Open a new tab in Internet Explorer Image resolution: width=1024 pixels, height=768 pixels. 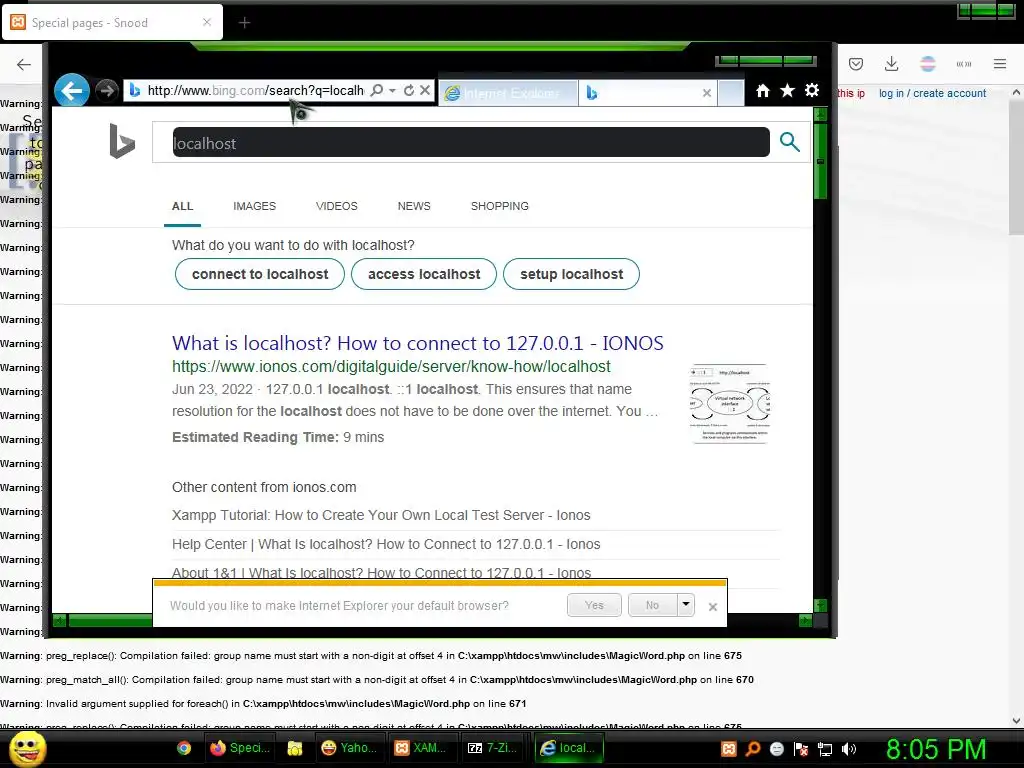click(731, 93)
